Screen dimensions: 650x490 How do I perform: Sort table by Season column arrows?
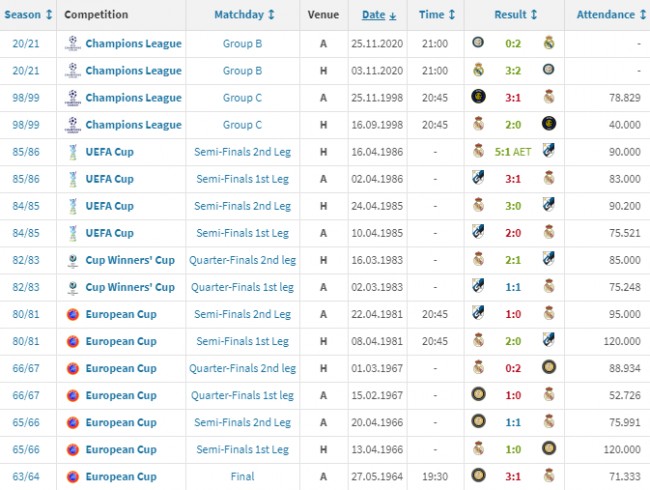click(x=49, y=15)
